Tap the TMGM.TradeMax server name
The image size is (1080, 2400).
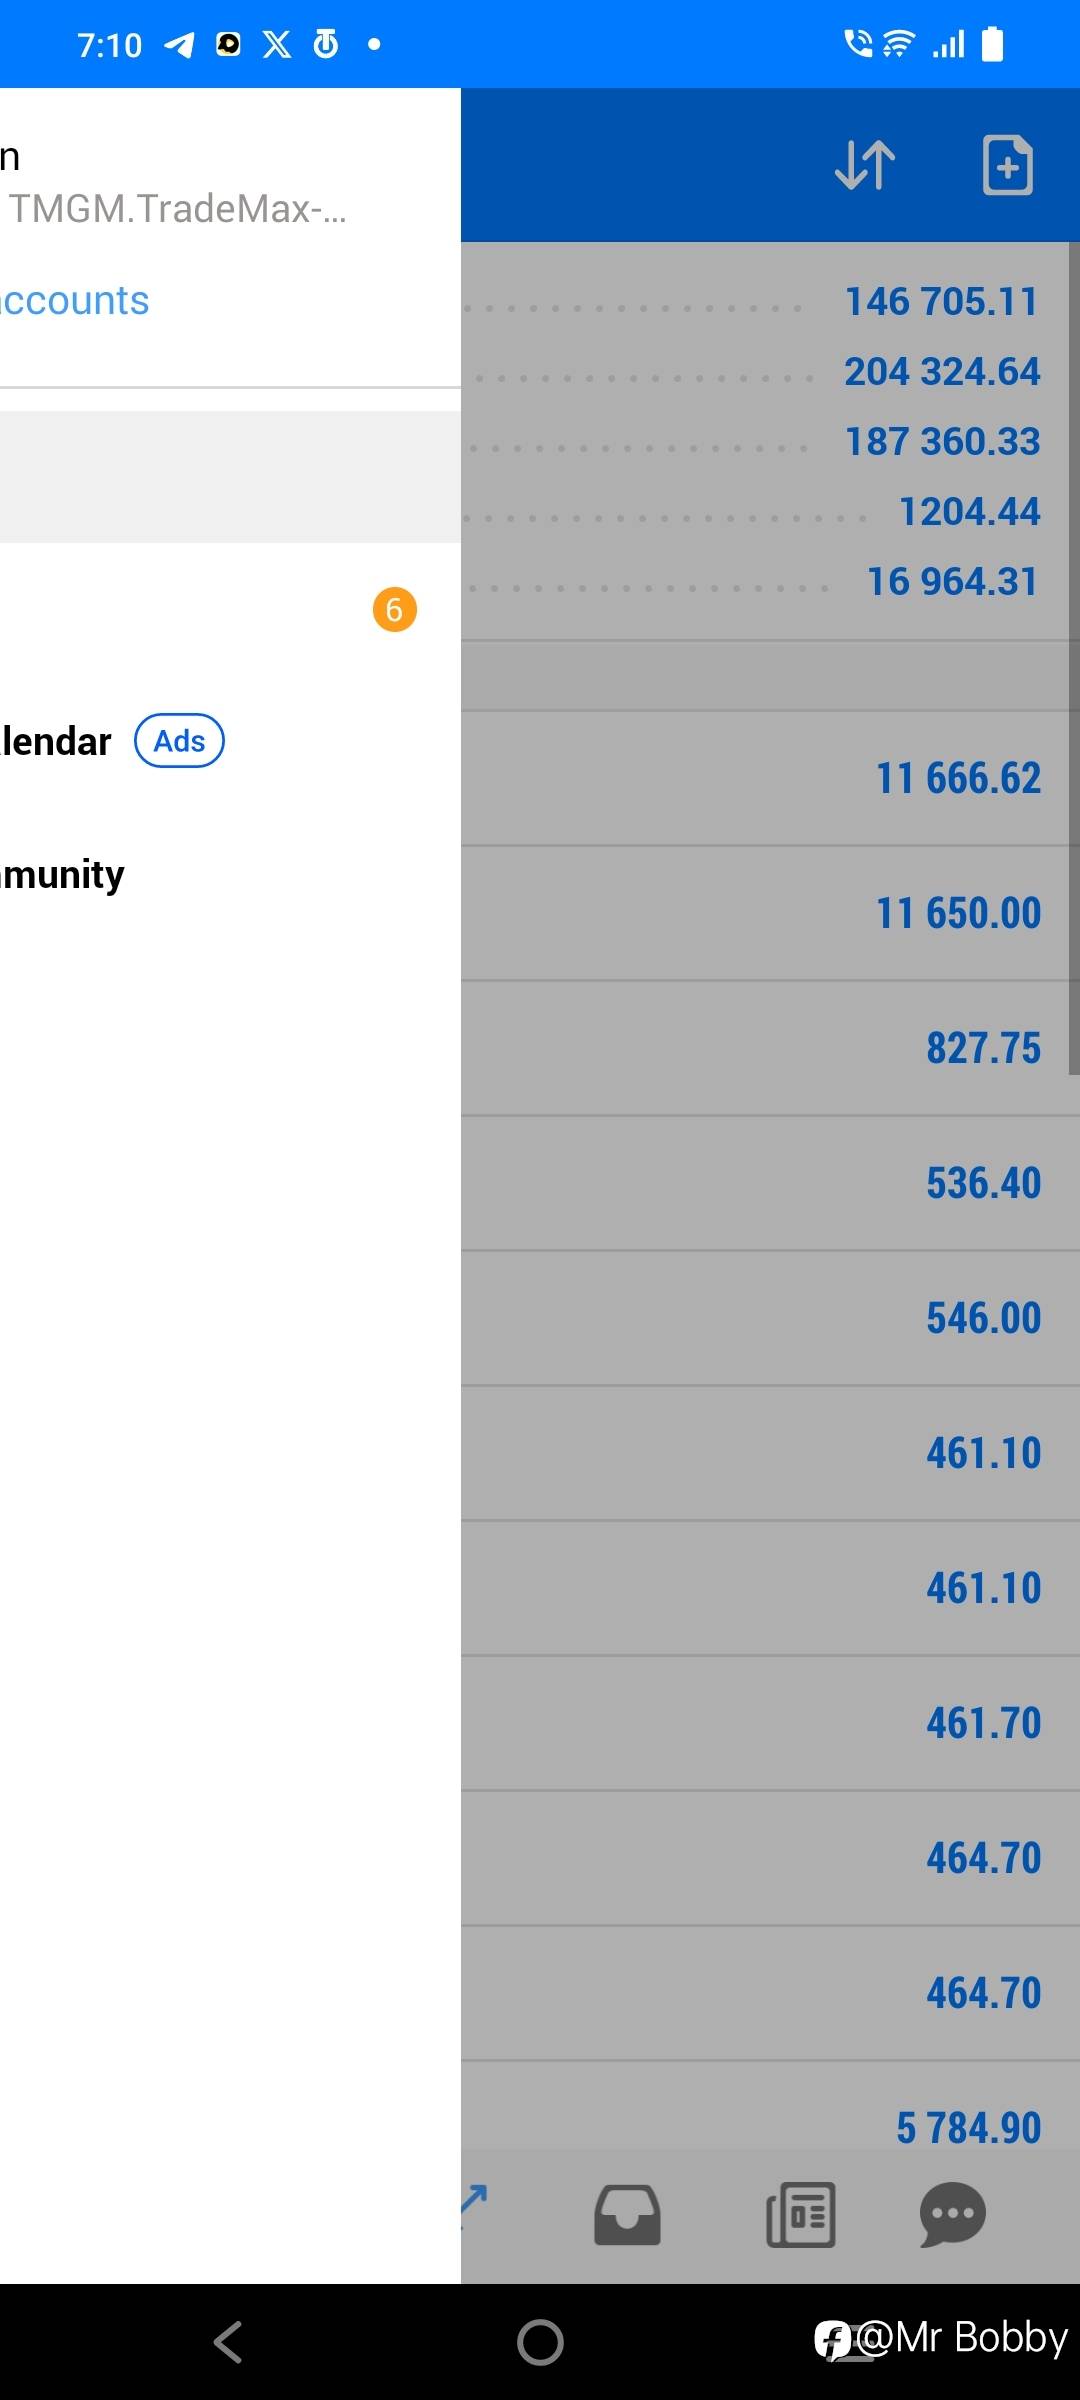point(177,209)
